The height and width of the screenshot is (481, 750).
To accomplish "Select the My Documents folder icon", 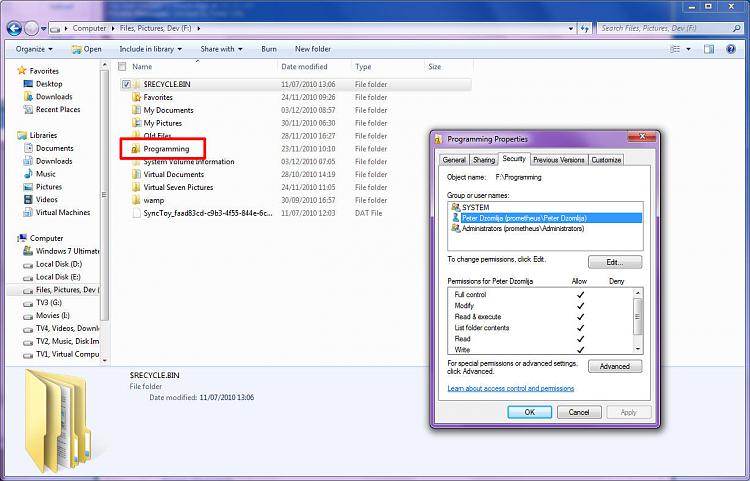I will pyautogui.click(x=136, y=110).
